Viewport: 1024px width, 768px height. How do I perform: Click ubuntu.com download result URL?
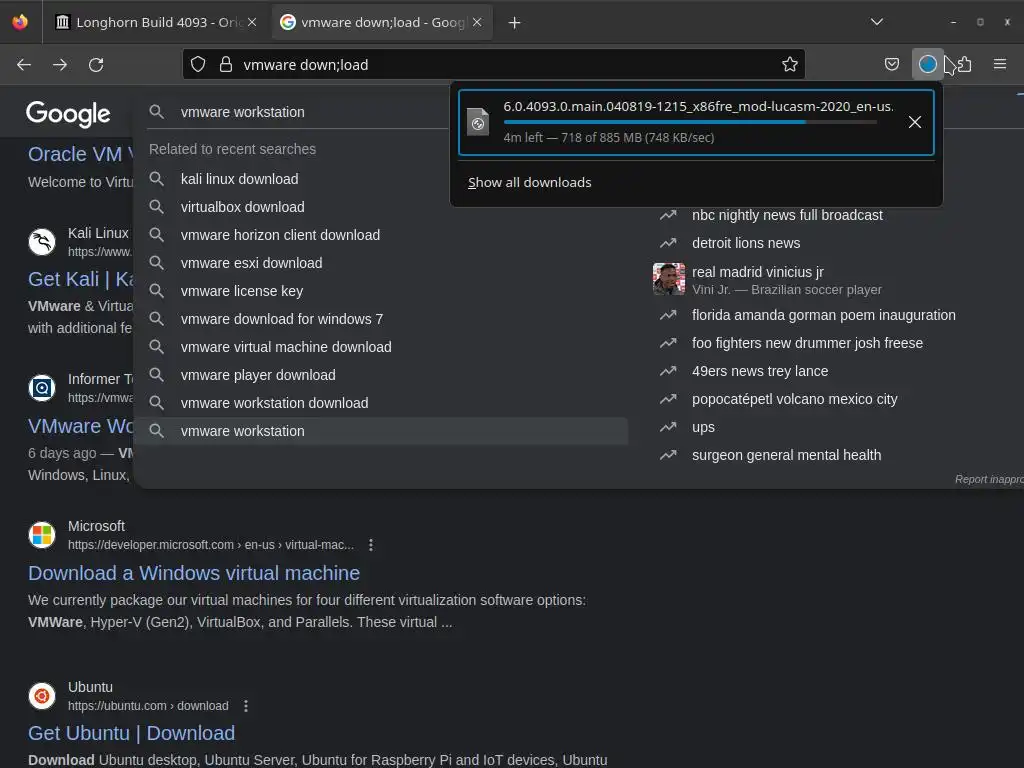[148, 706]
